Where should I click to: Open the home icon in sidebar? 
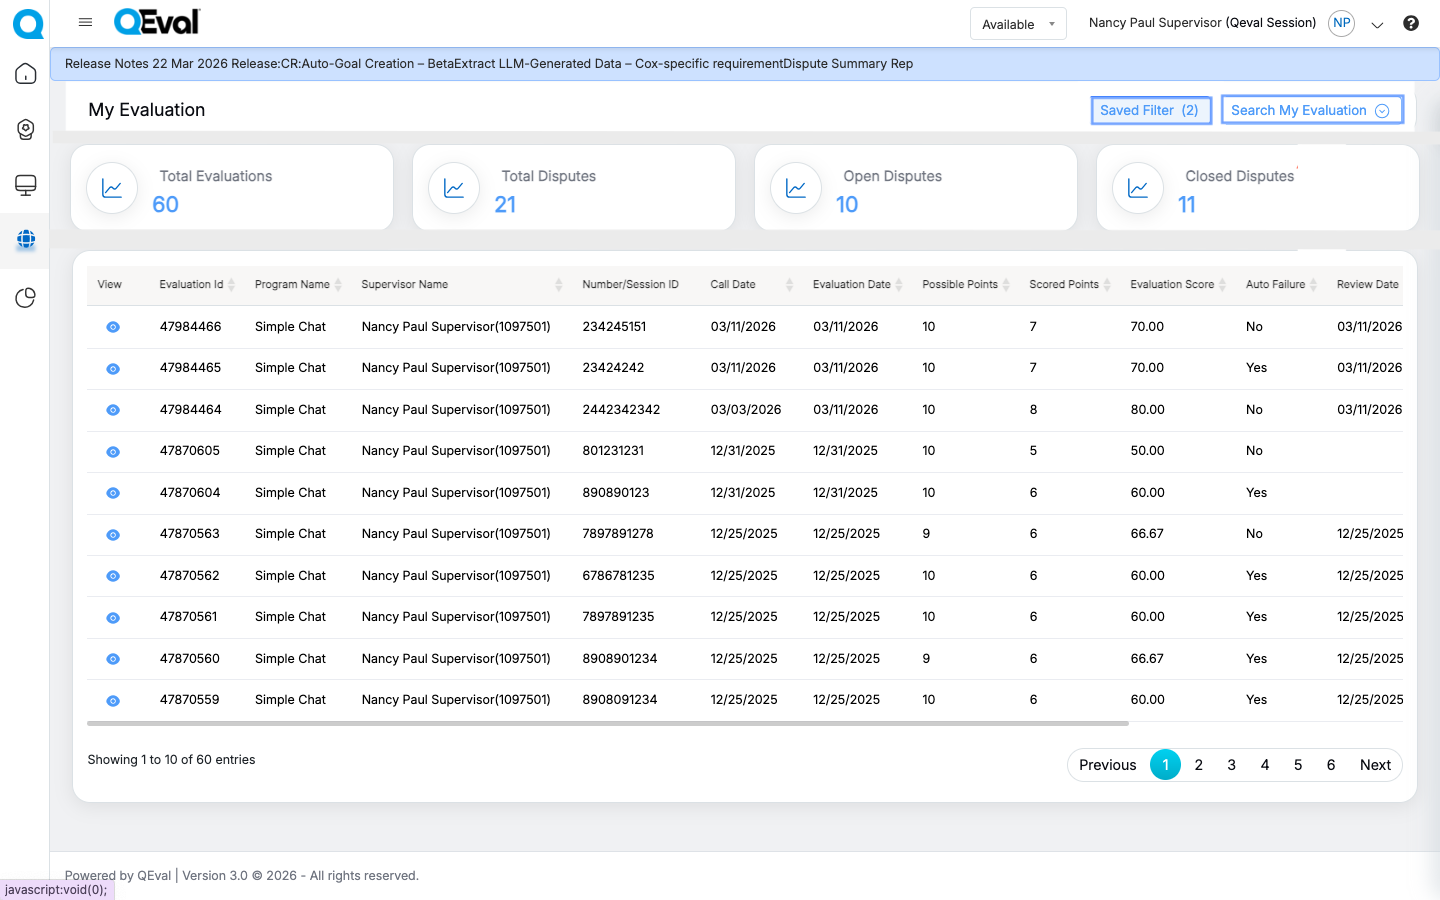click(26, 74)
